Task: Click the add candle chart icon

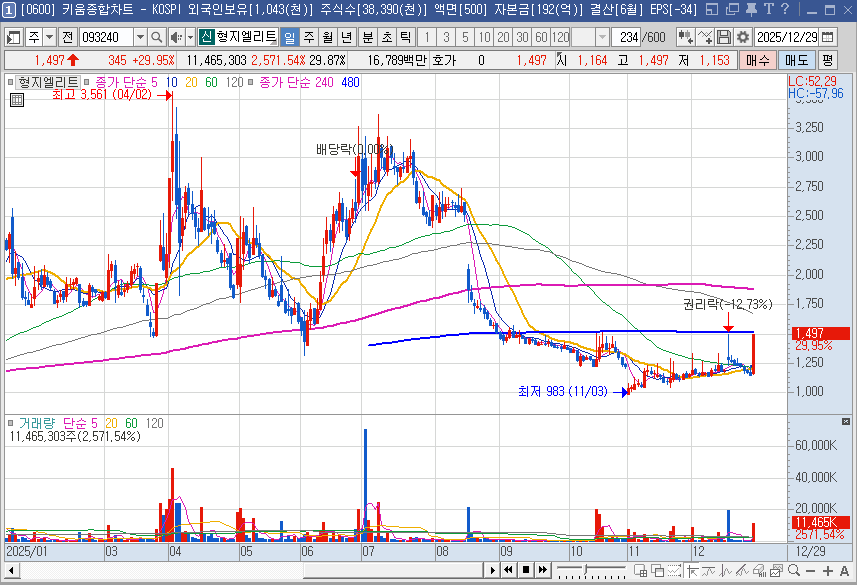Action: (x=685, y=37)
